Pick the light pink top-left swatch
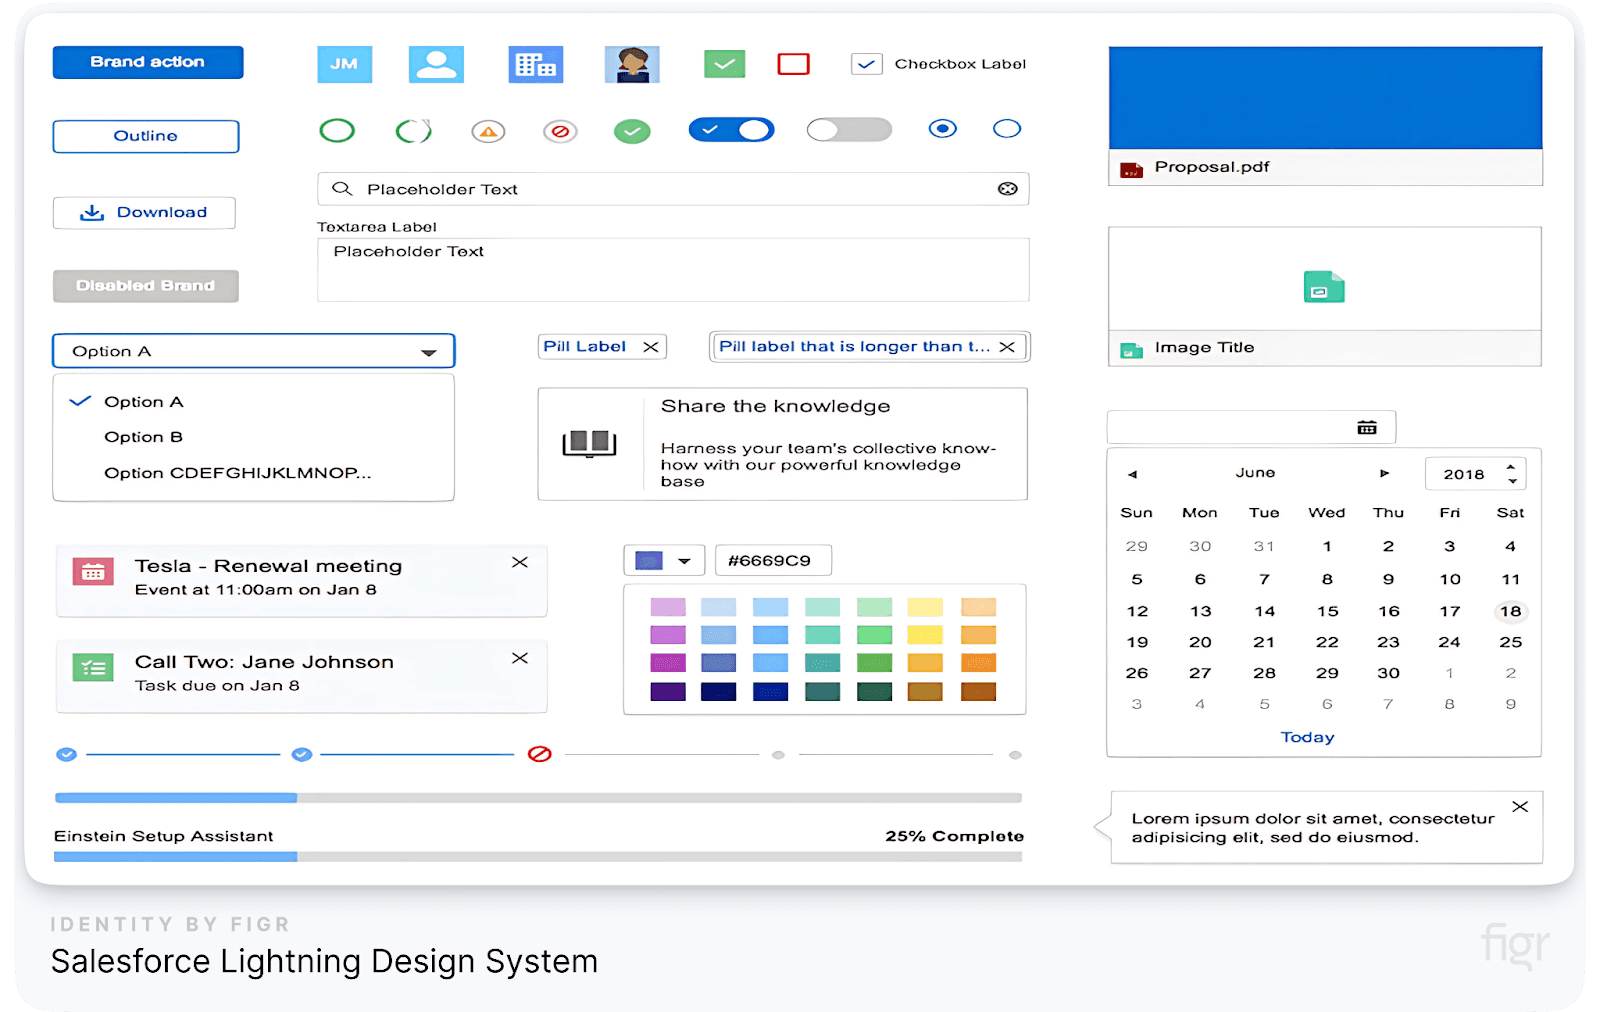 pos(668,607)
